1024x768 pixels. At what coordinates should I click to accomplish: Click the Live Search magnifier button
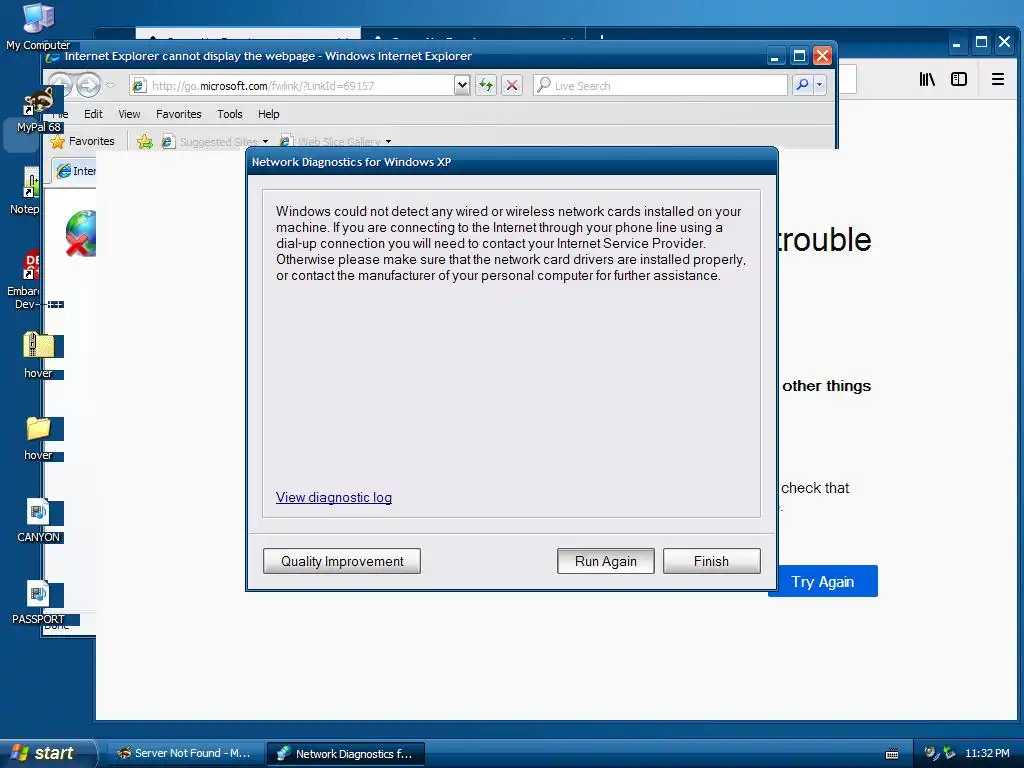coord(802,85)
